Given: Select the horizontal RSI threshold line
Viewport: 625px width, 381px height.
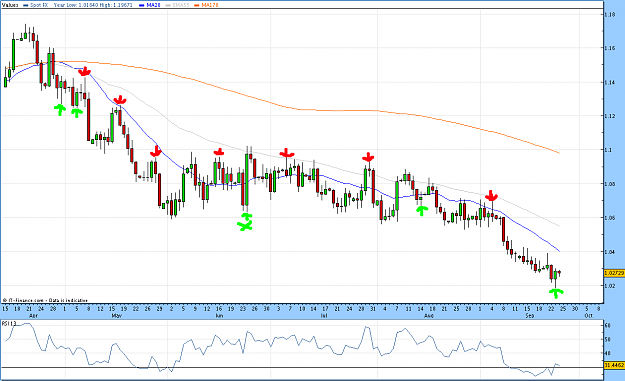Looking at the screenshot, I should [302, 367].
